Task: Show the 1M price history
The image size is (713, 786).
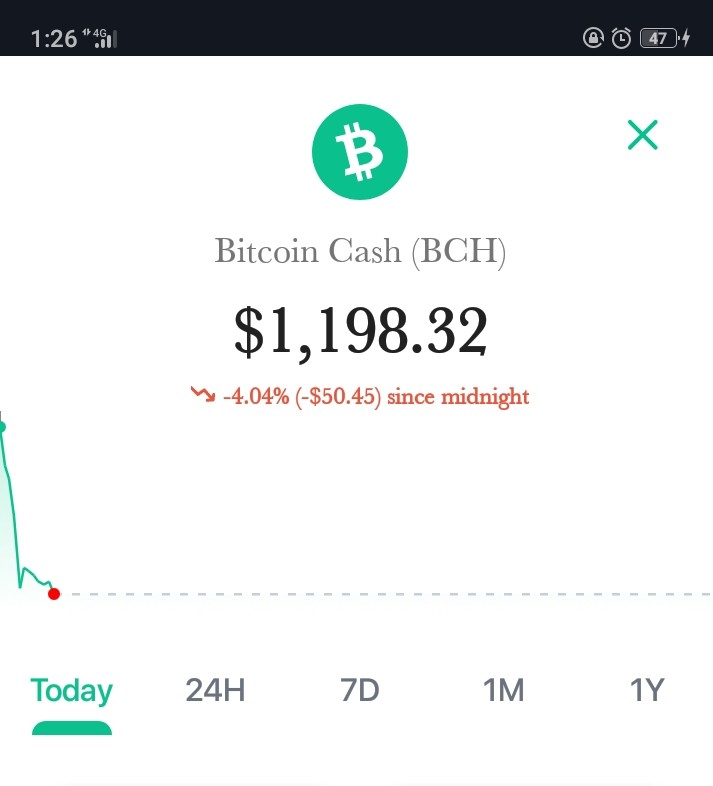Action: coord(503,690)
